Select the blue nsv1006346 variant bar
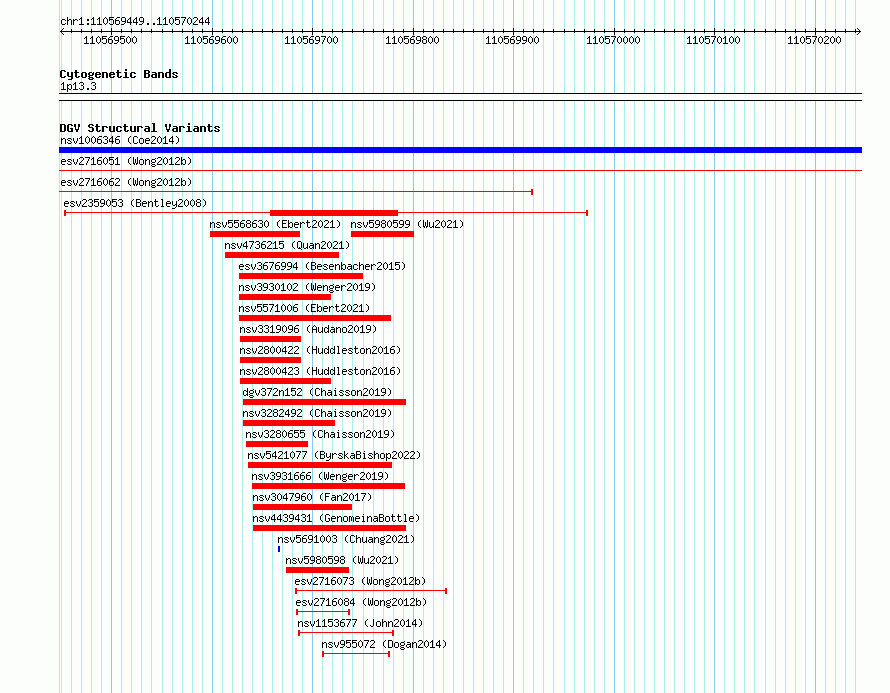The width and height of the screenshot is (890, 693). click(x=460, y=150)
